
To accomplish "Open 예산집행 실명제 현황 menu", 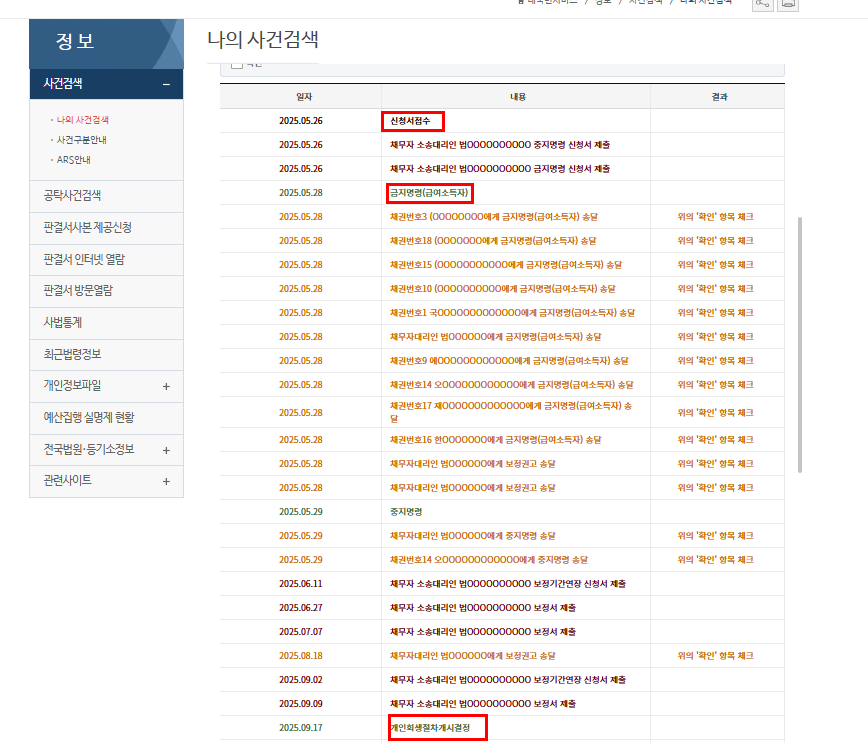I will coord(88,417).
